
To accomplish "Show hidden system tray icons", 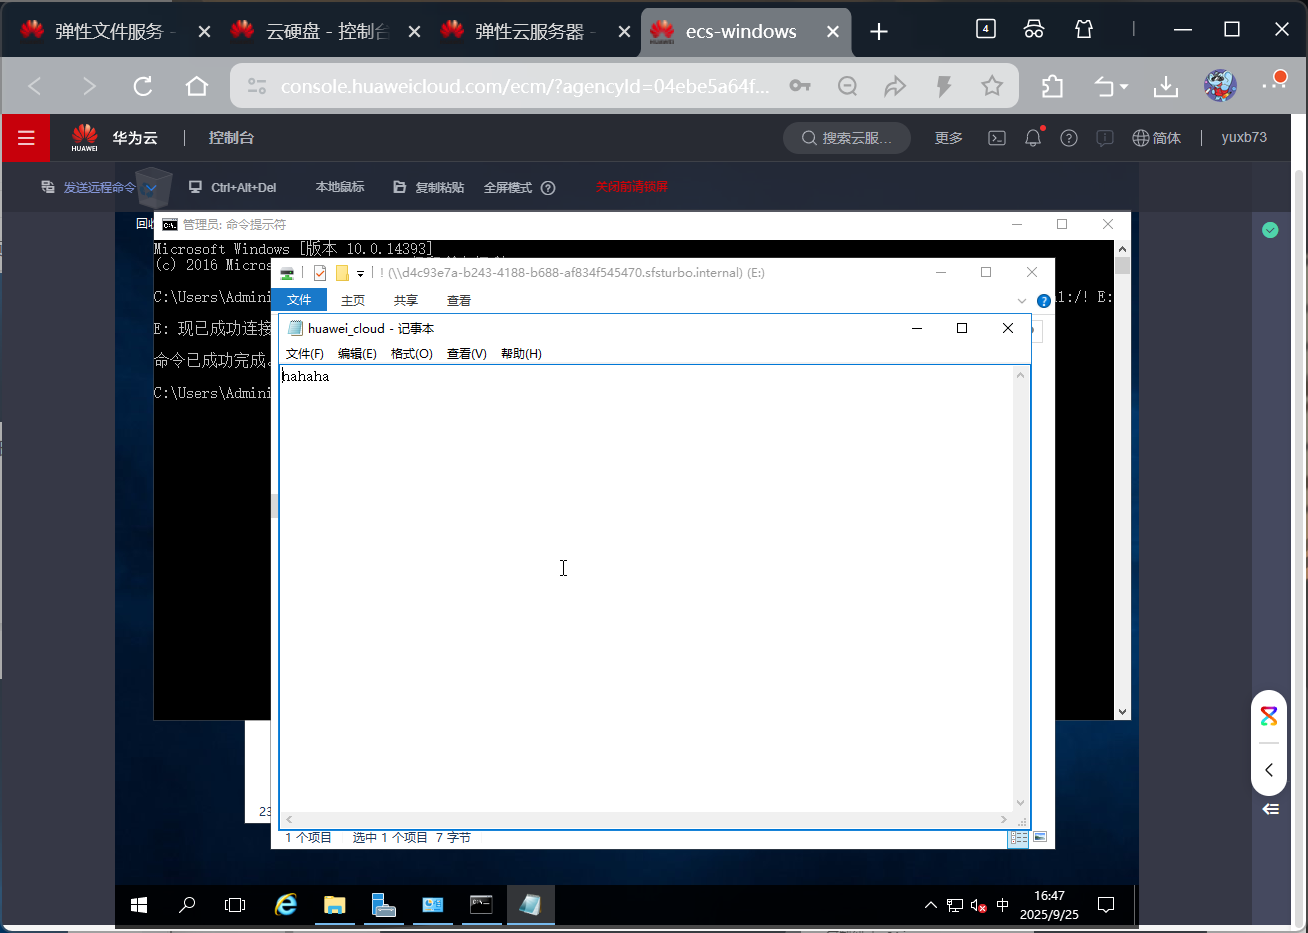I will 931,905.
